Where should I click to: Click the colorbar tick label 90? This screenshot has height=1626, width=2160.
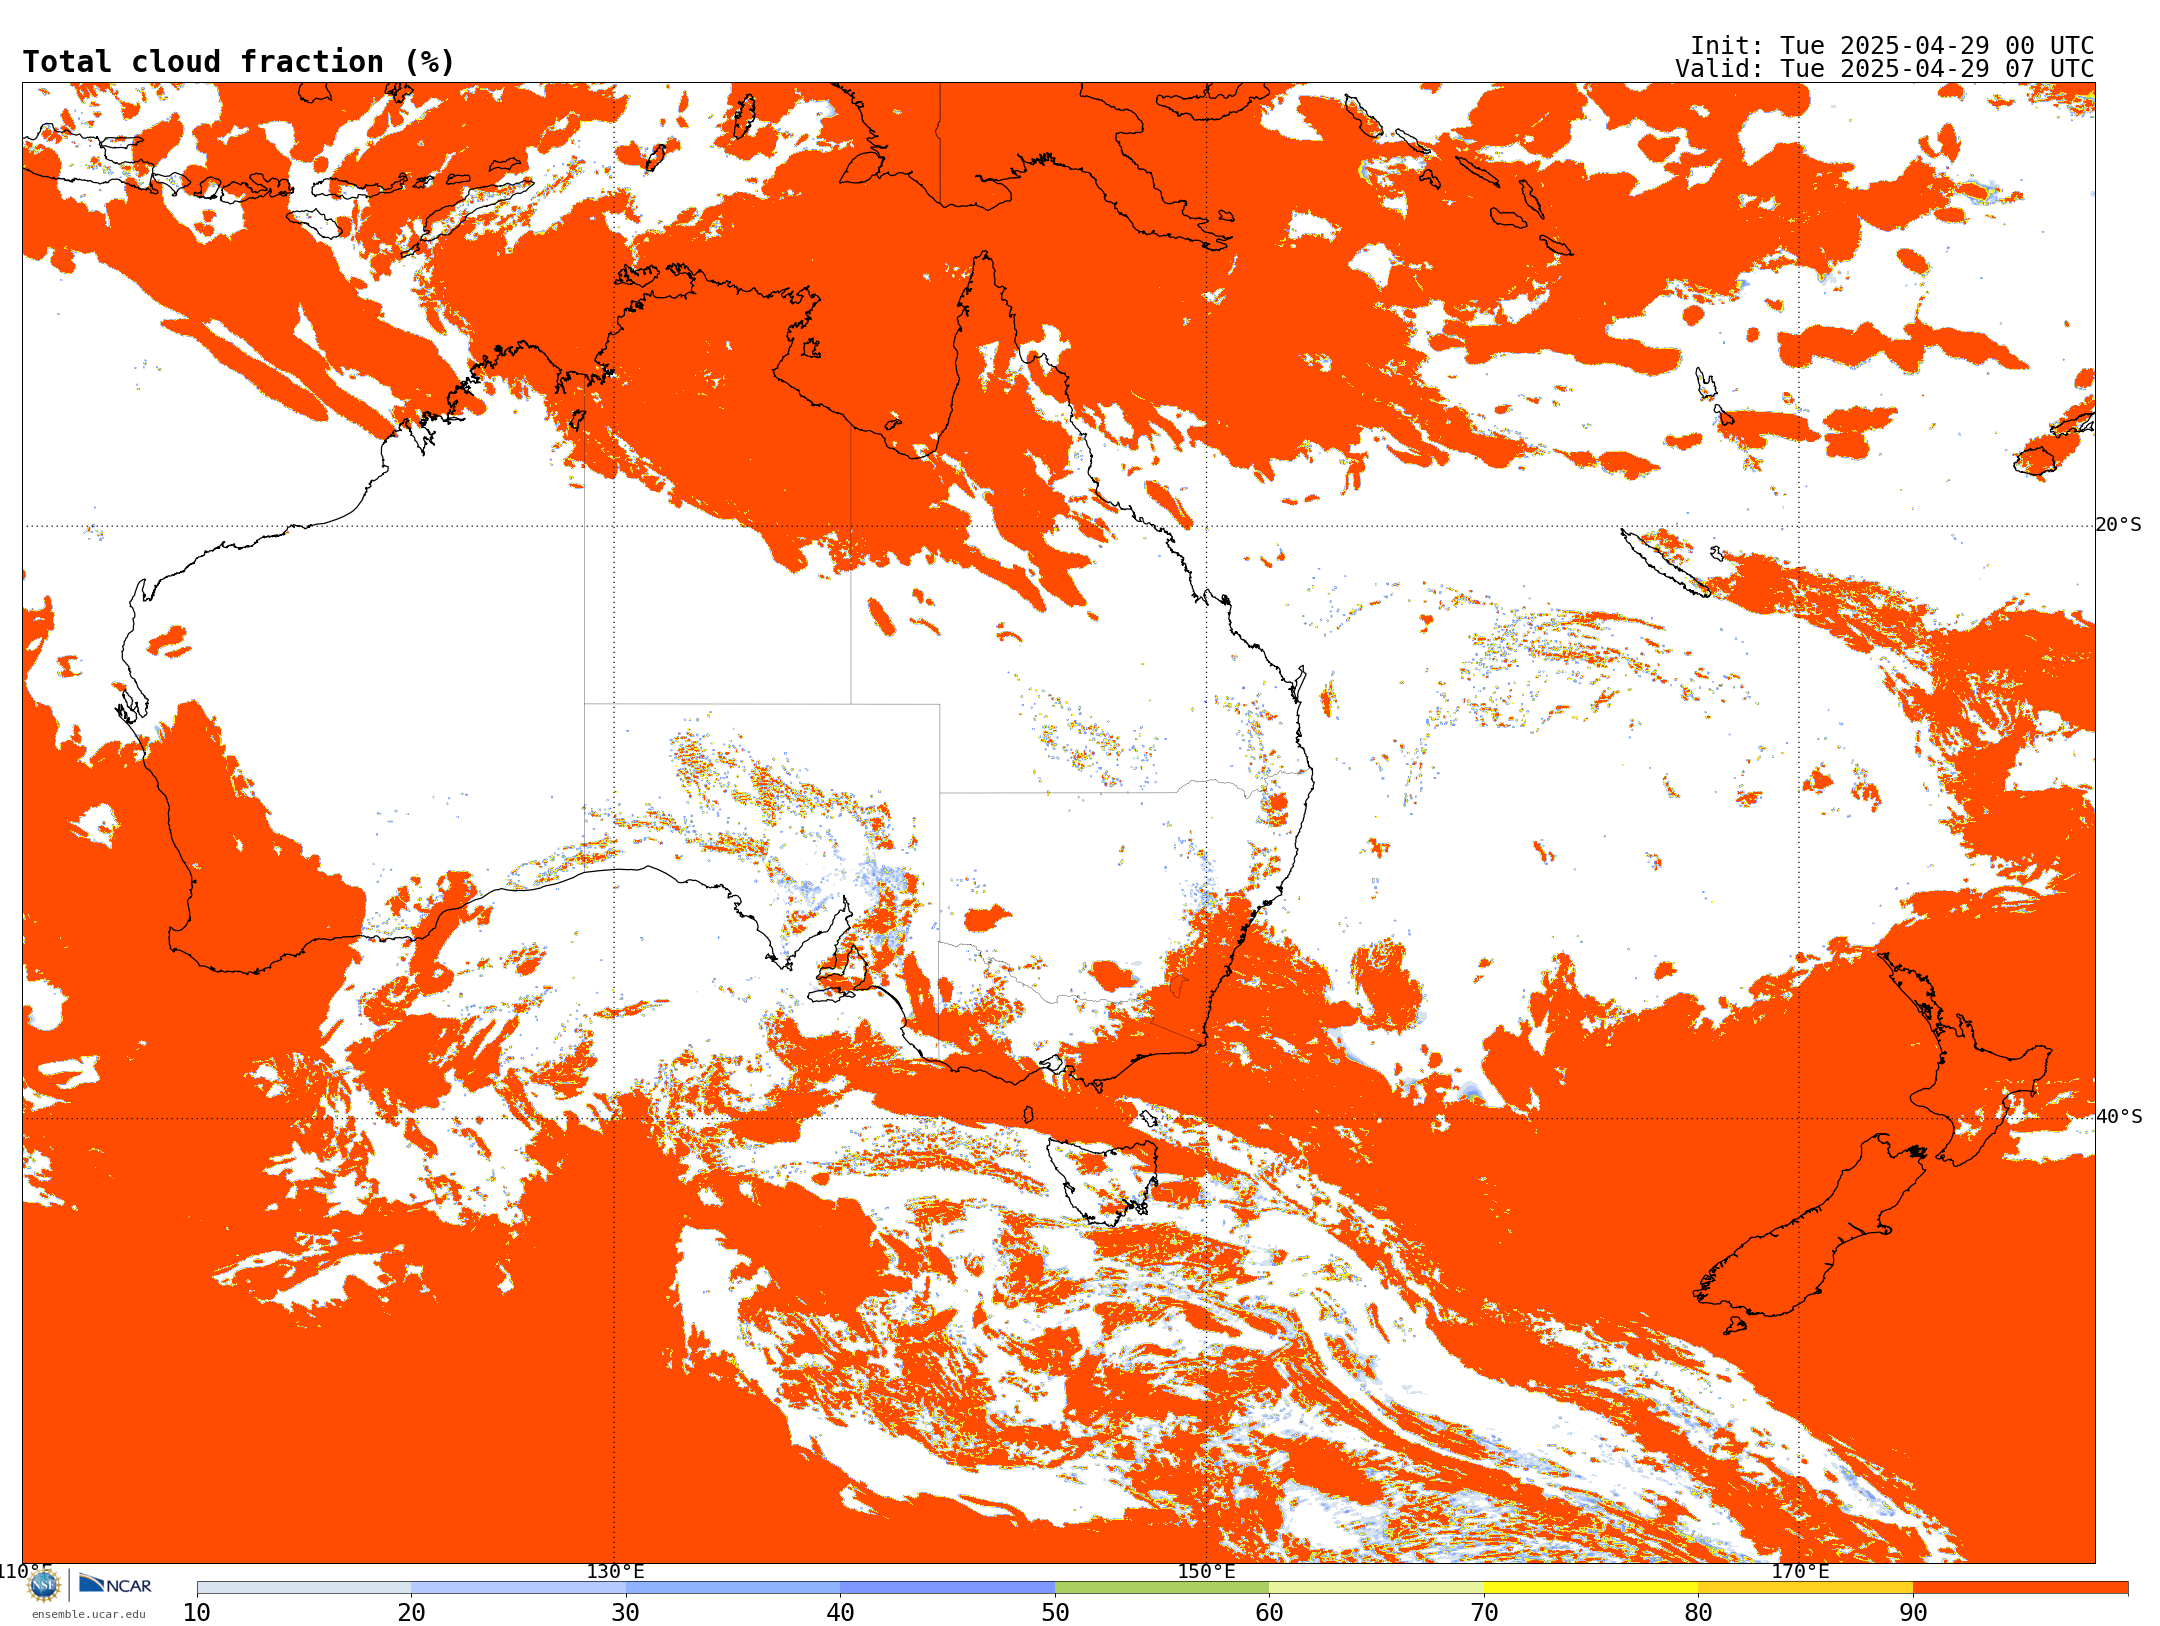1913,1613
